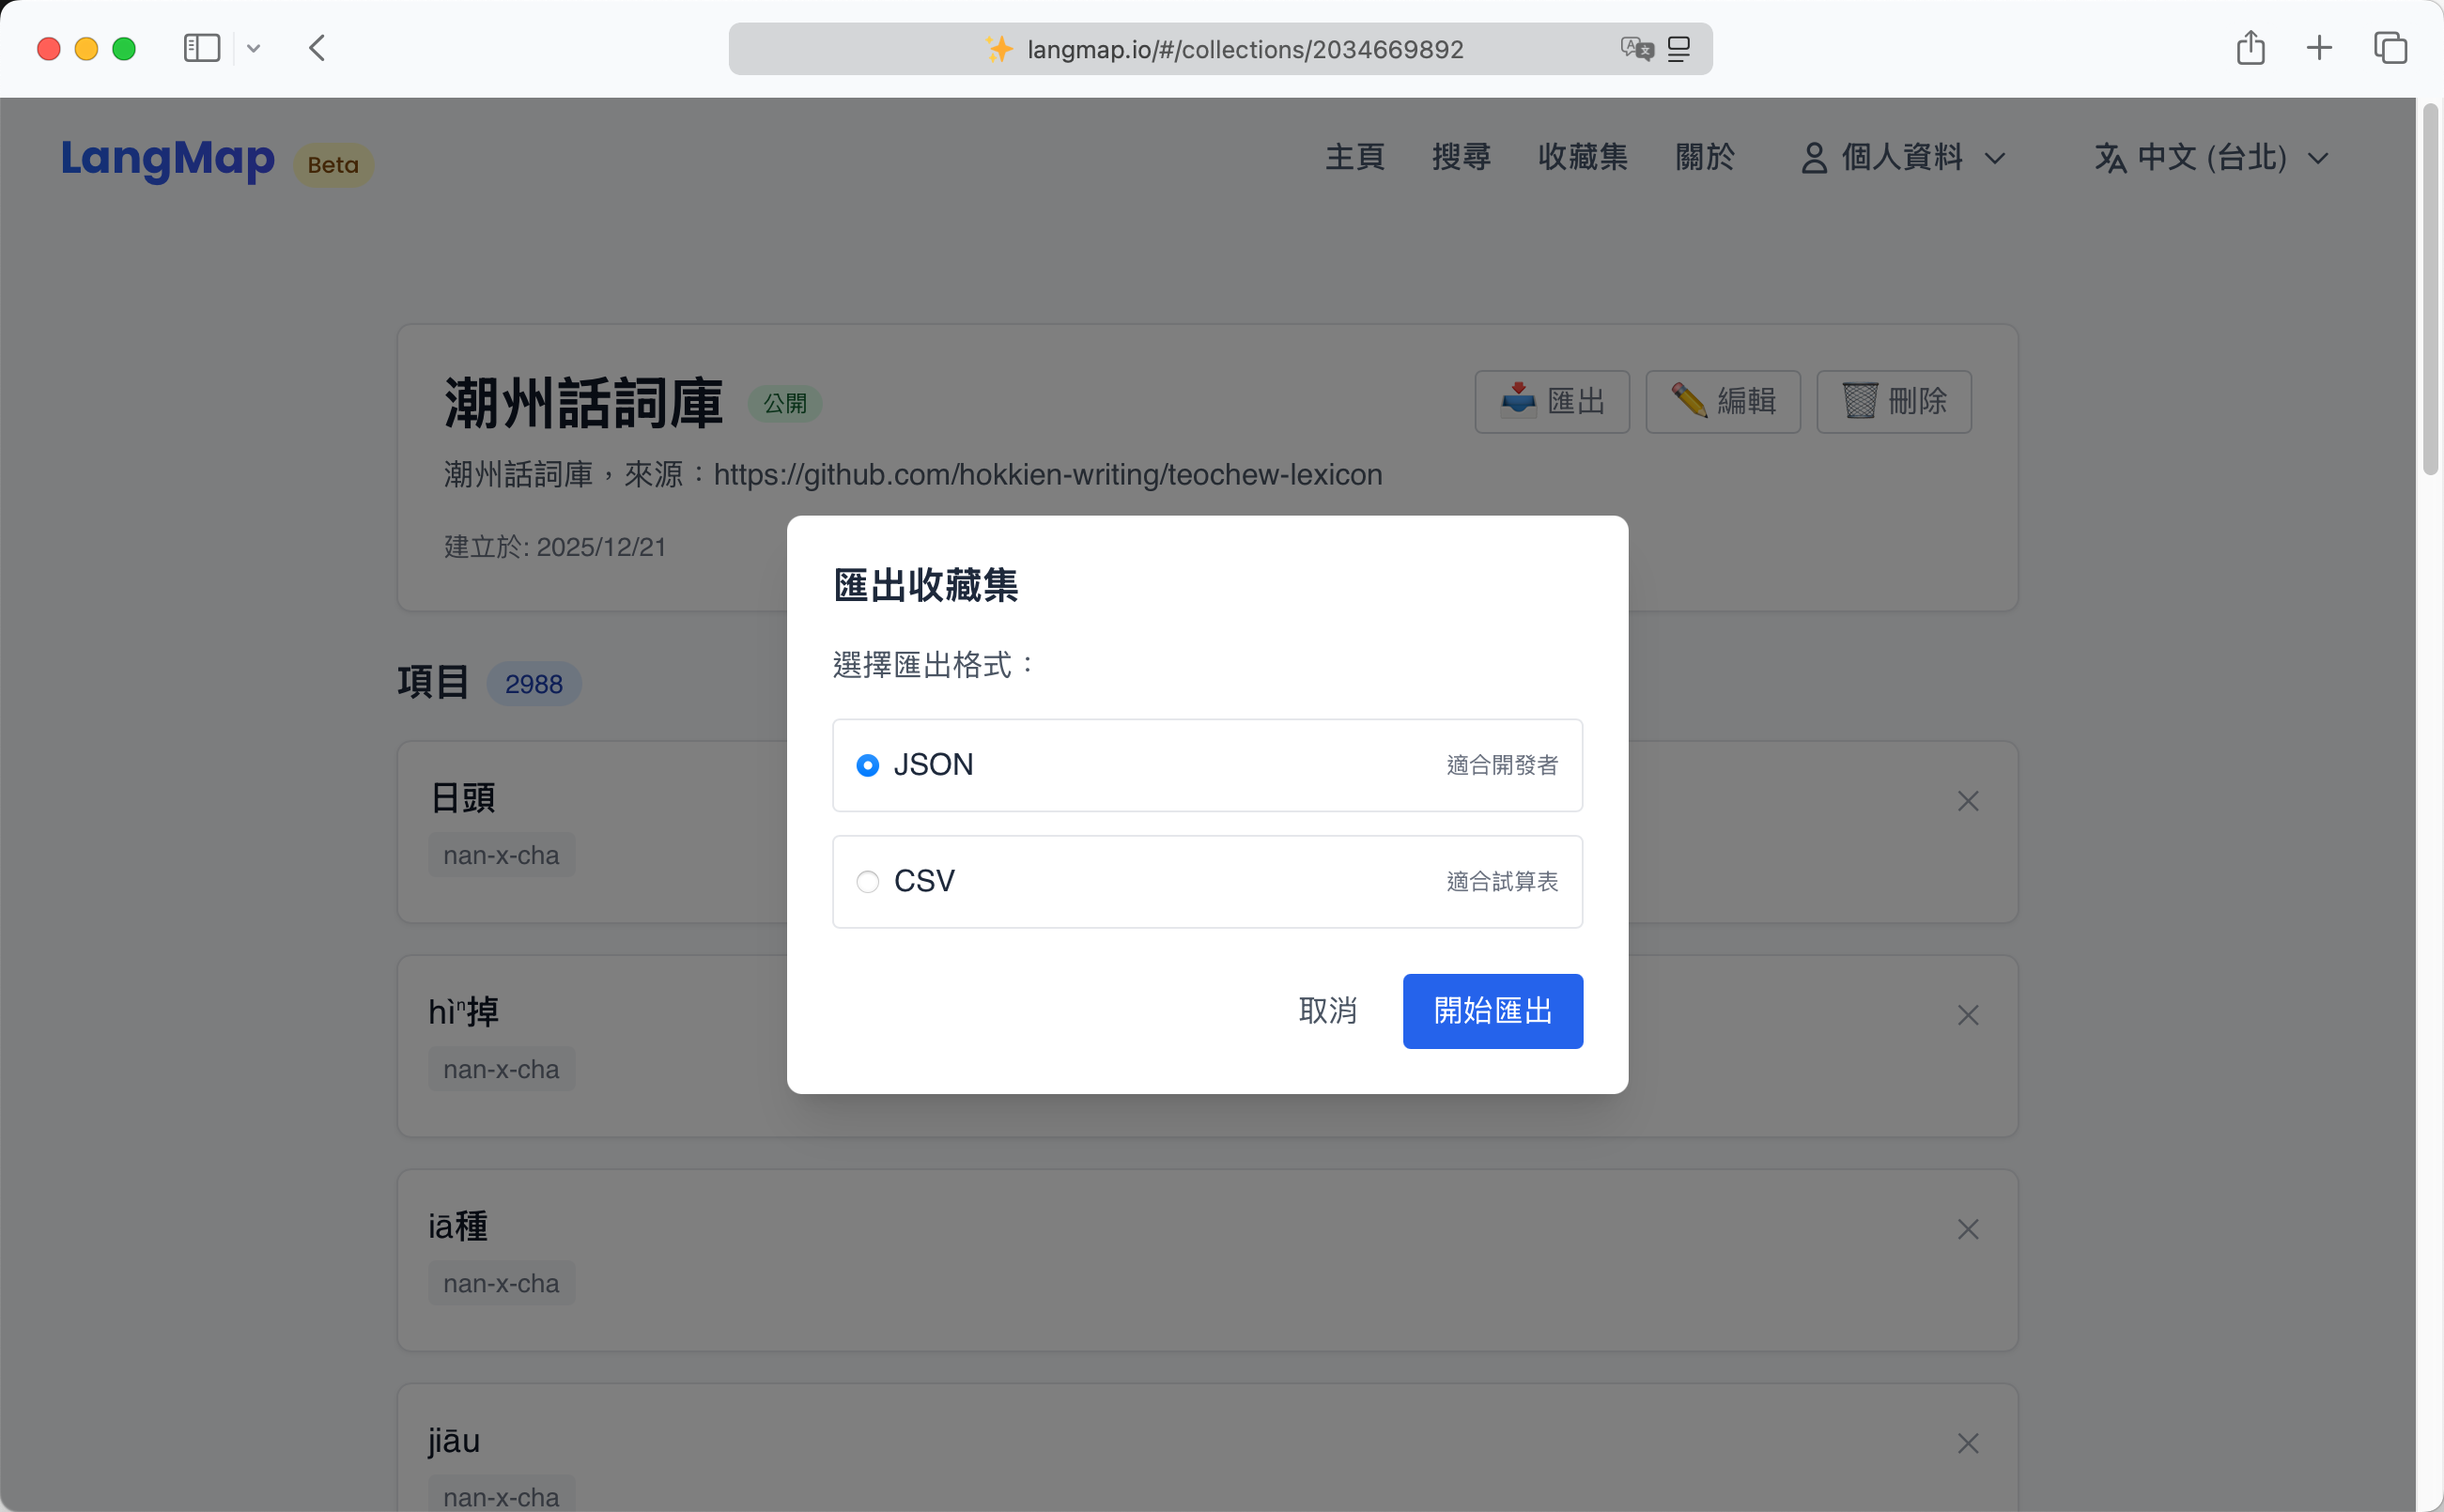
Task: Open the 匯出 export dialog icon
Action: (x=1518, y=401)
